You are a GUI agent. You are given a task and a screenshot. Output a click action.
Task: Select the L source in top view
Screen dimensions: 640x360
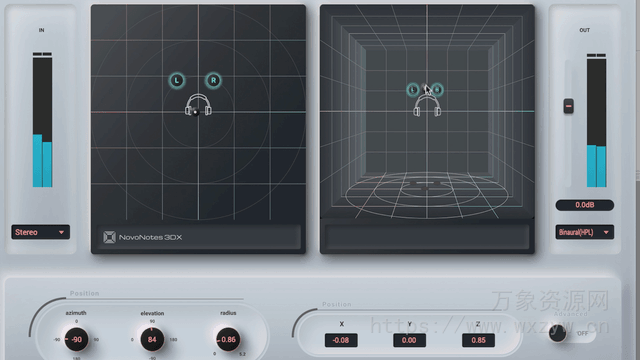177,80
